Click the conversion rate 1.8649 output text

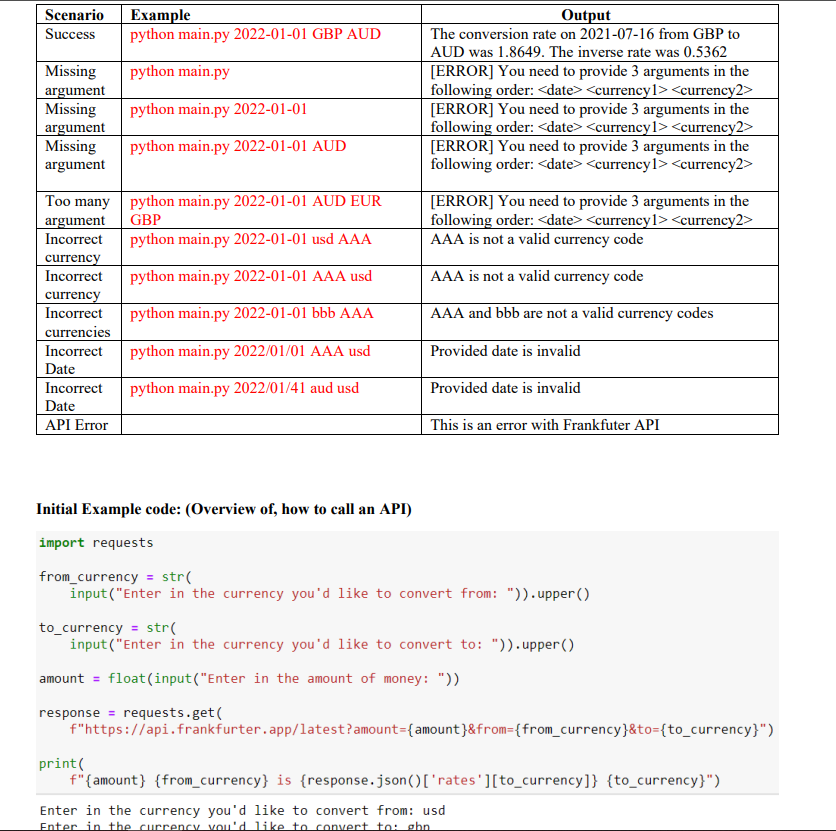click(x=585, y=43)
